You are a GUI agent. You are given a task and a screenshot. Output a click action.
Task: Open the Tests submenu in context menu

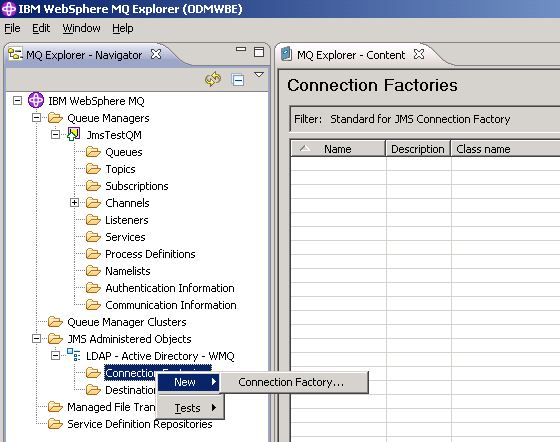click(190, 408)
